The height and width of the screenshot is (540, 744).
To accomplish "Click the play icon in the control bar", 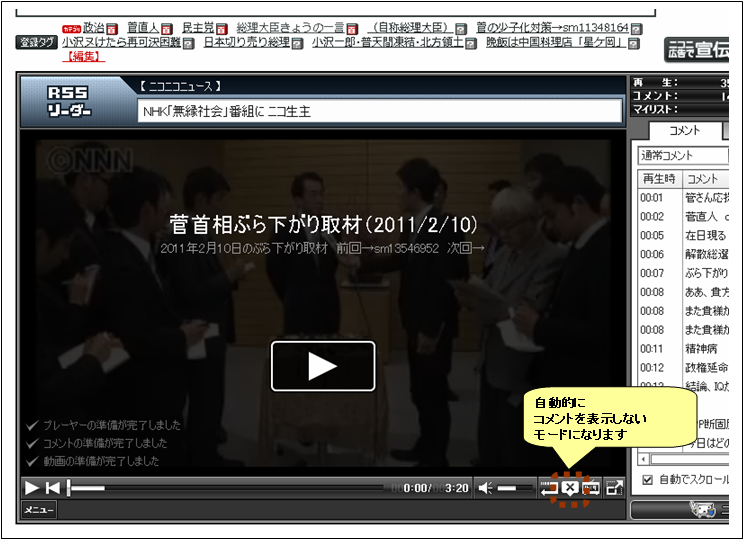I will click(32, 488).
